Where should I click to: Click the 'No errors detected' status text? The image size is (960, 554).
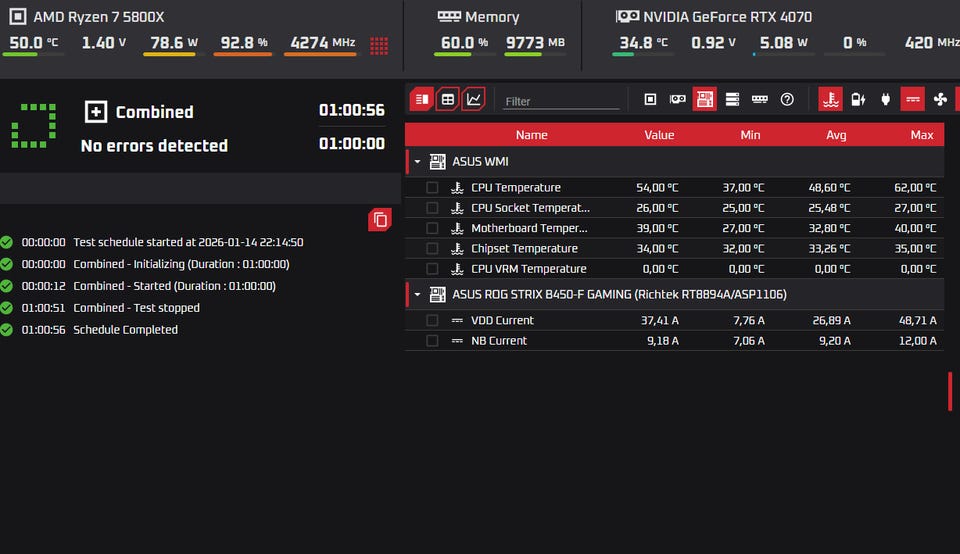coord(154,146)
